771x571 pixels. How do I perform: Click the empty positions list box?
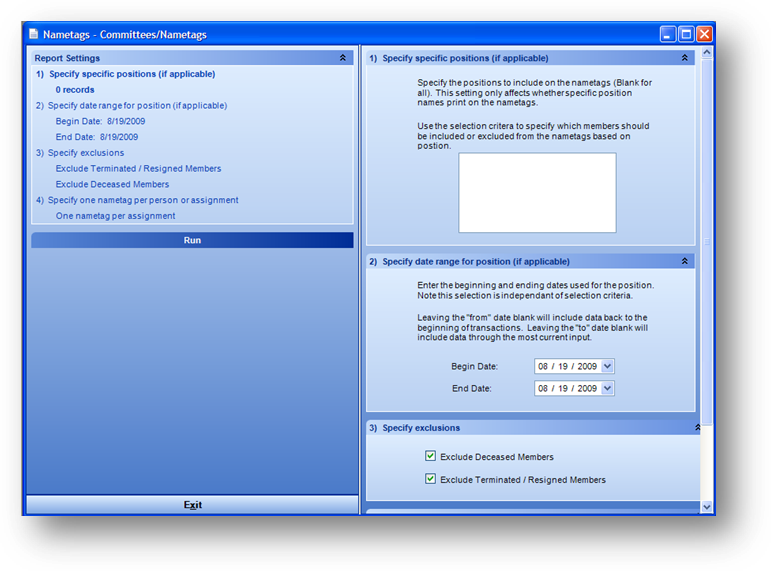click(537, 192)
